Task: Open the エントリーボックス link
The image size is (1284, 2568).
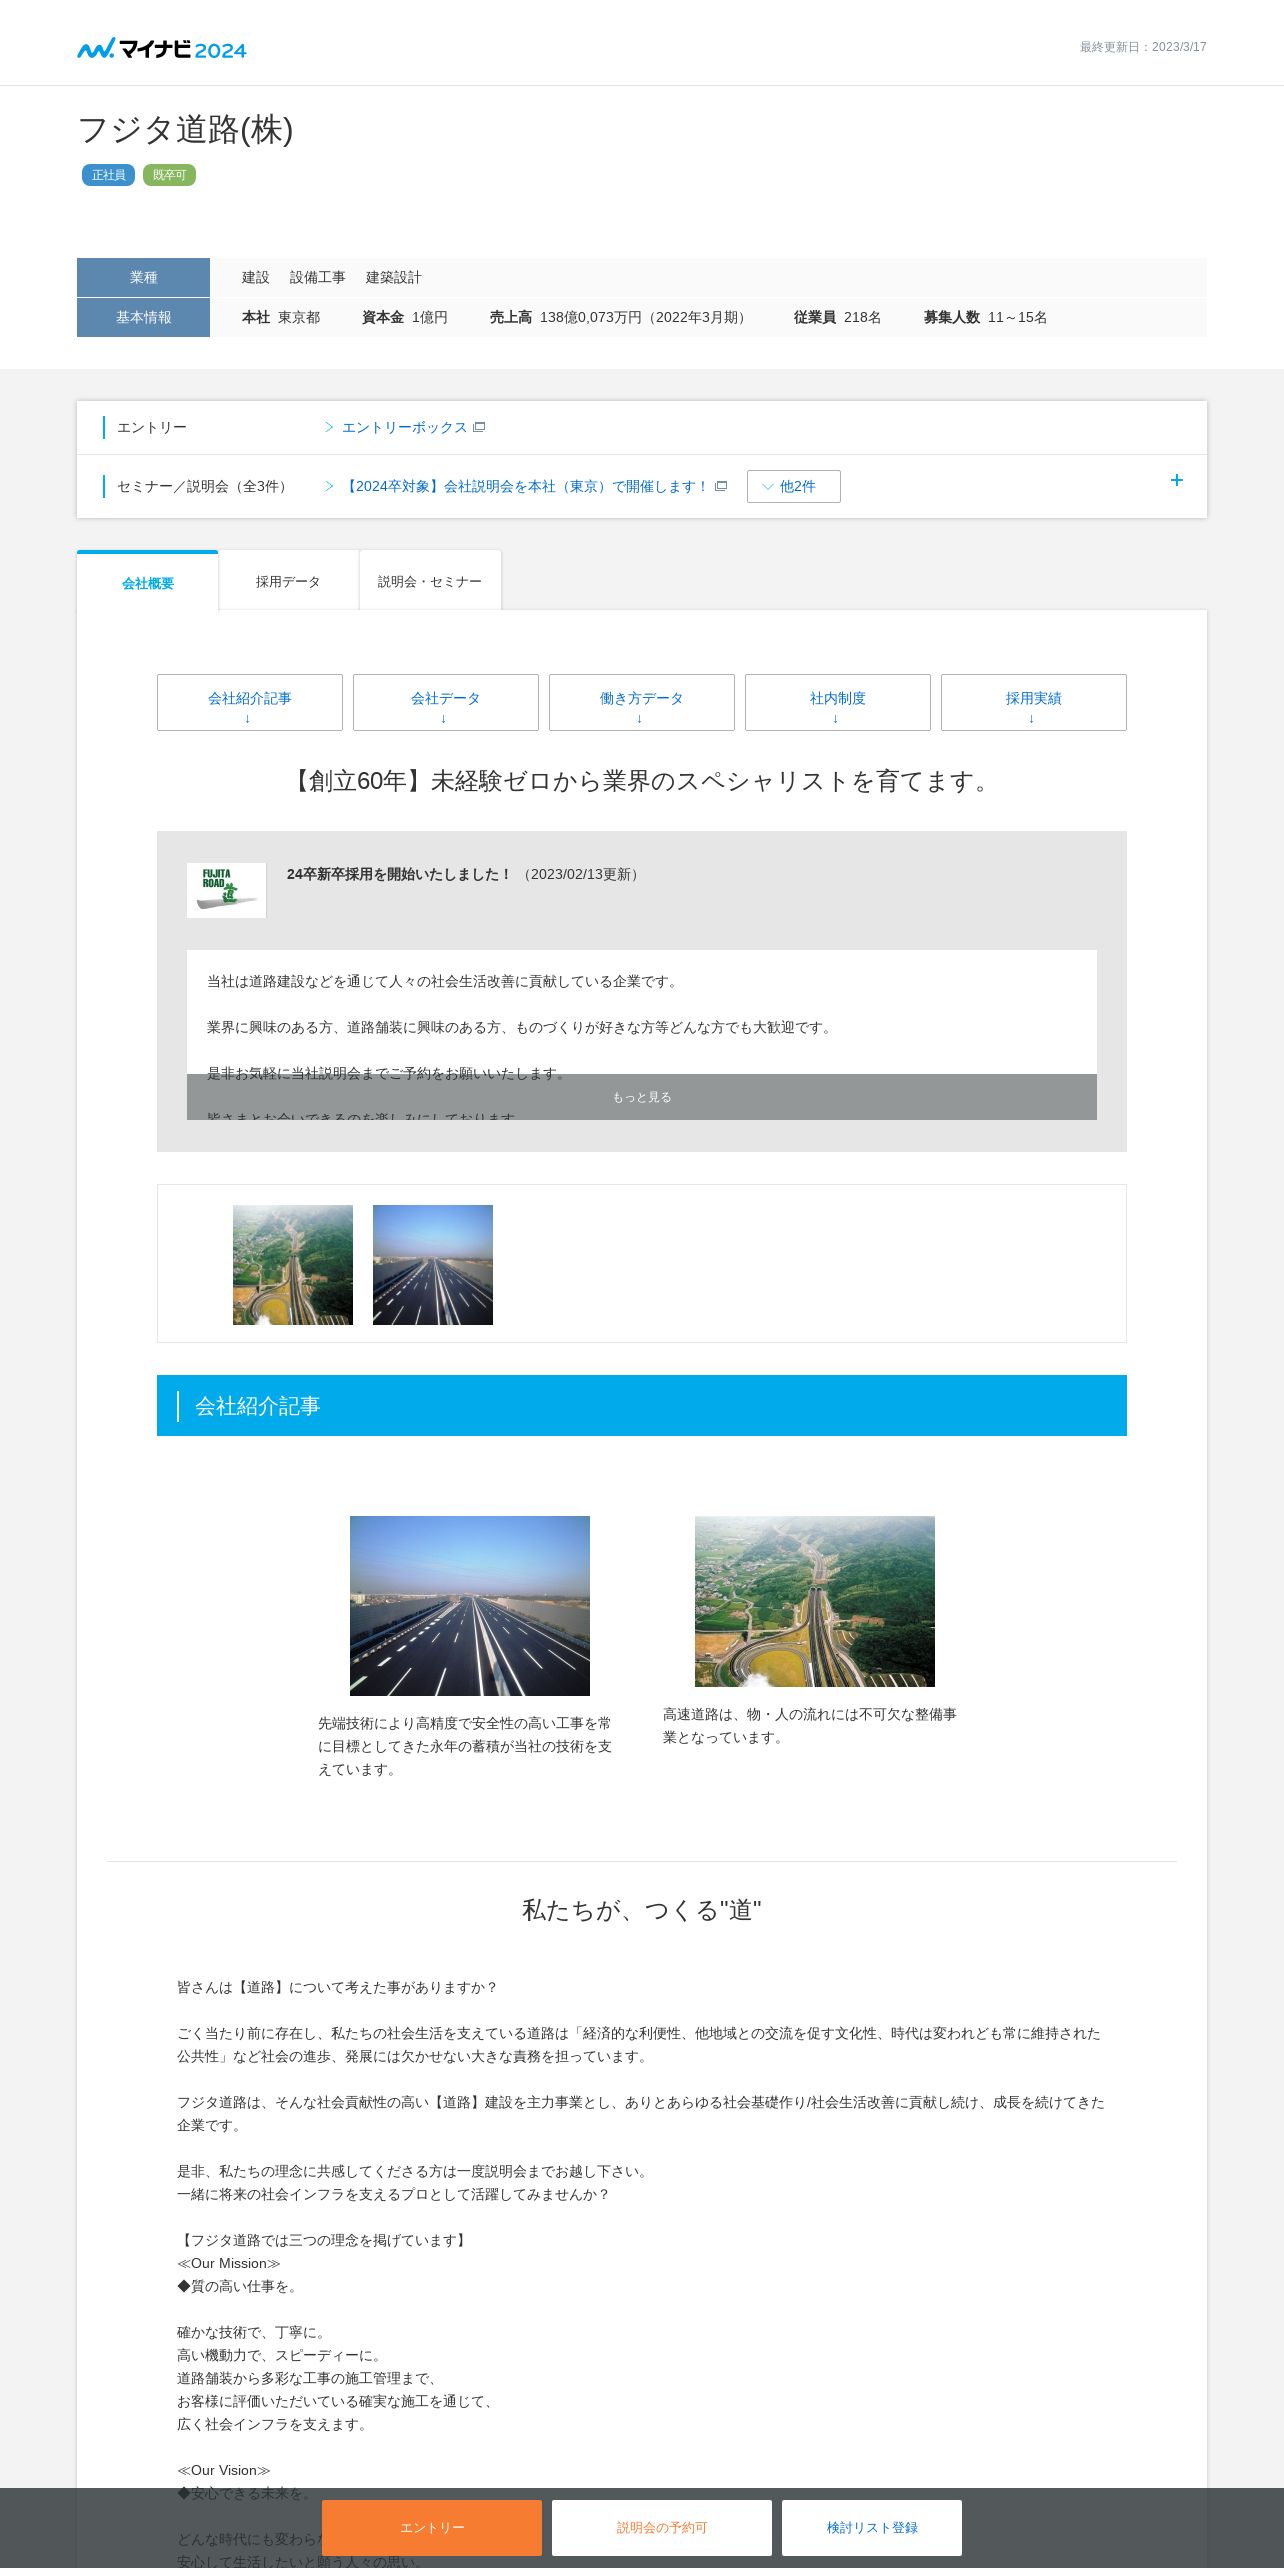Action: (404, 427)
